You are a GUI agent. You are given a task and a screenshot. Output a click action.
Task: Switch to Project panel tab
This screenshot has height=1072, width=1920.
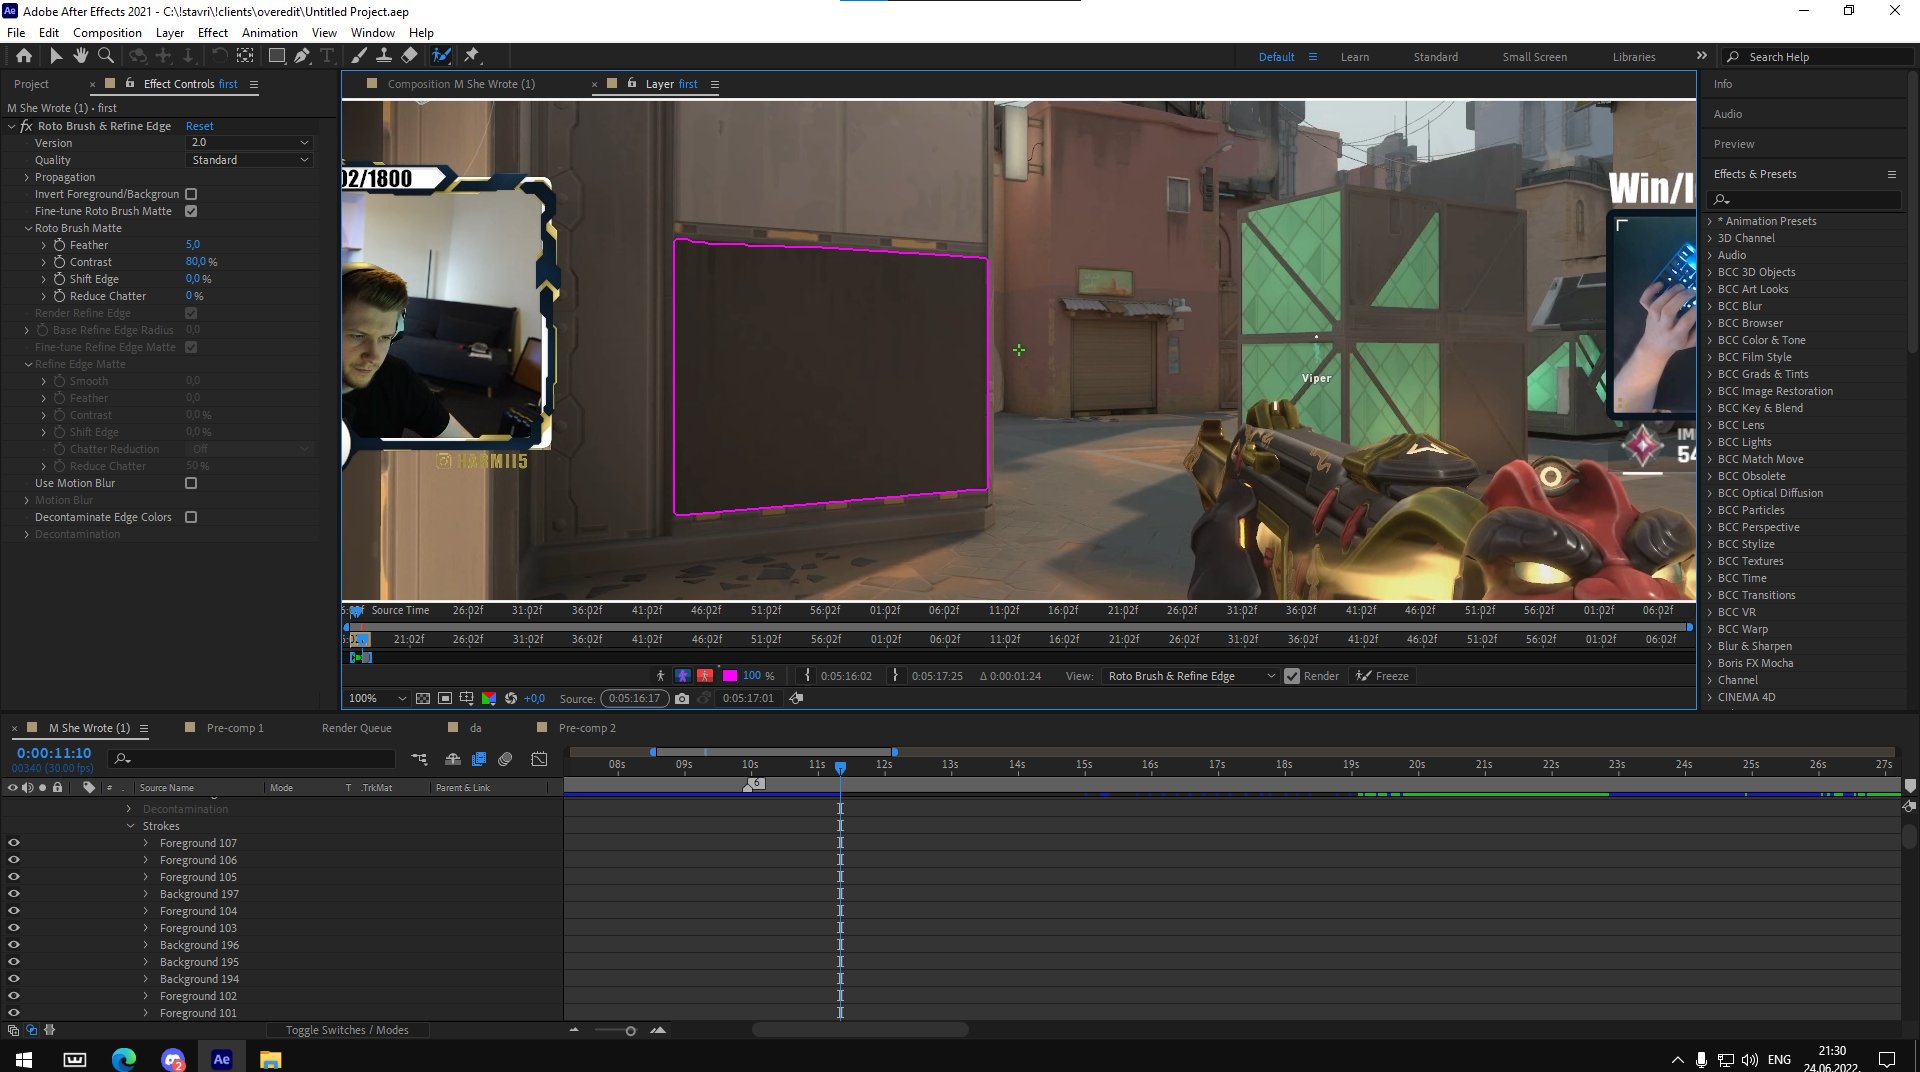(31, 84)
